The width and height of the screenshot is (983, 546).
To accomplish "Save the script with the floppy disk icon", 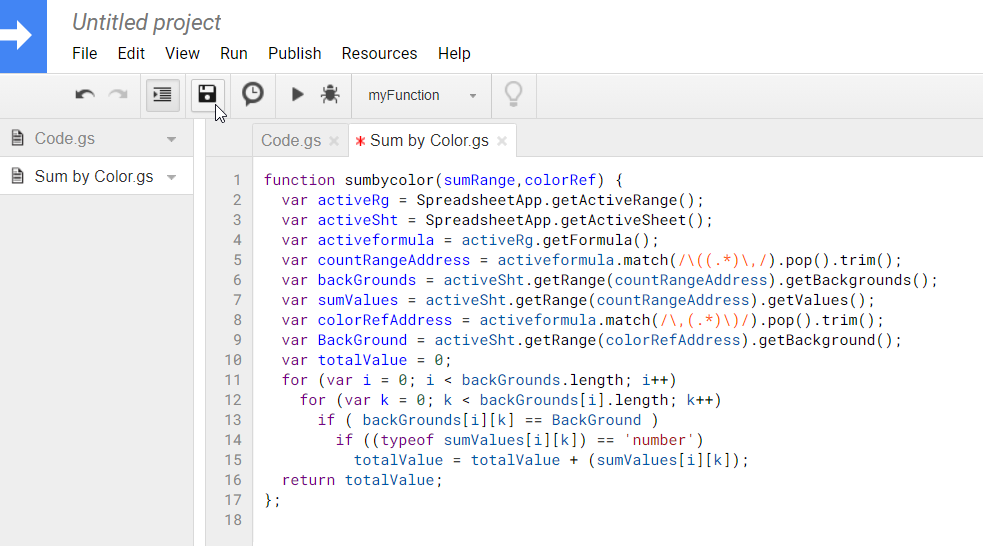I will click(207, 95).
